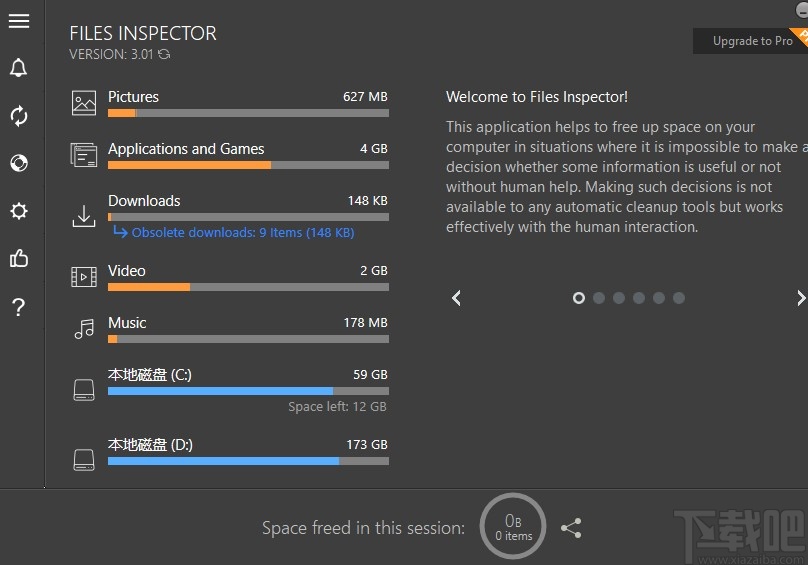The width and height of the screenshot is (808, 565).
Task: Open the hamburger menu
Action: click(x=18, y=21)
